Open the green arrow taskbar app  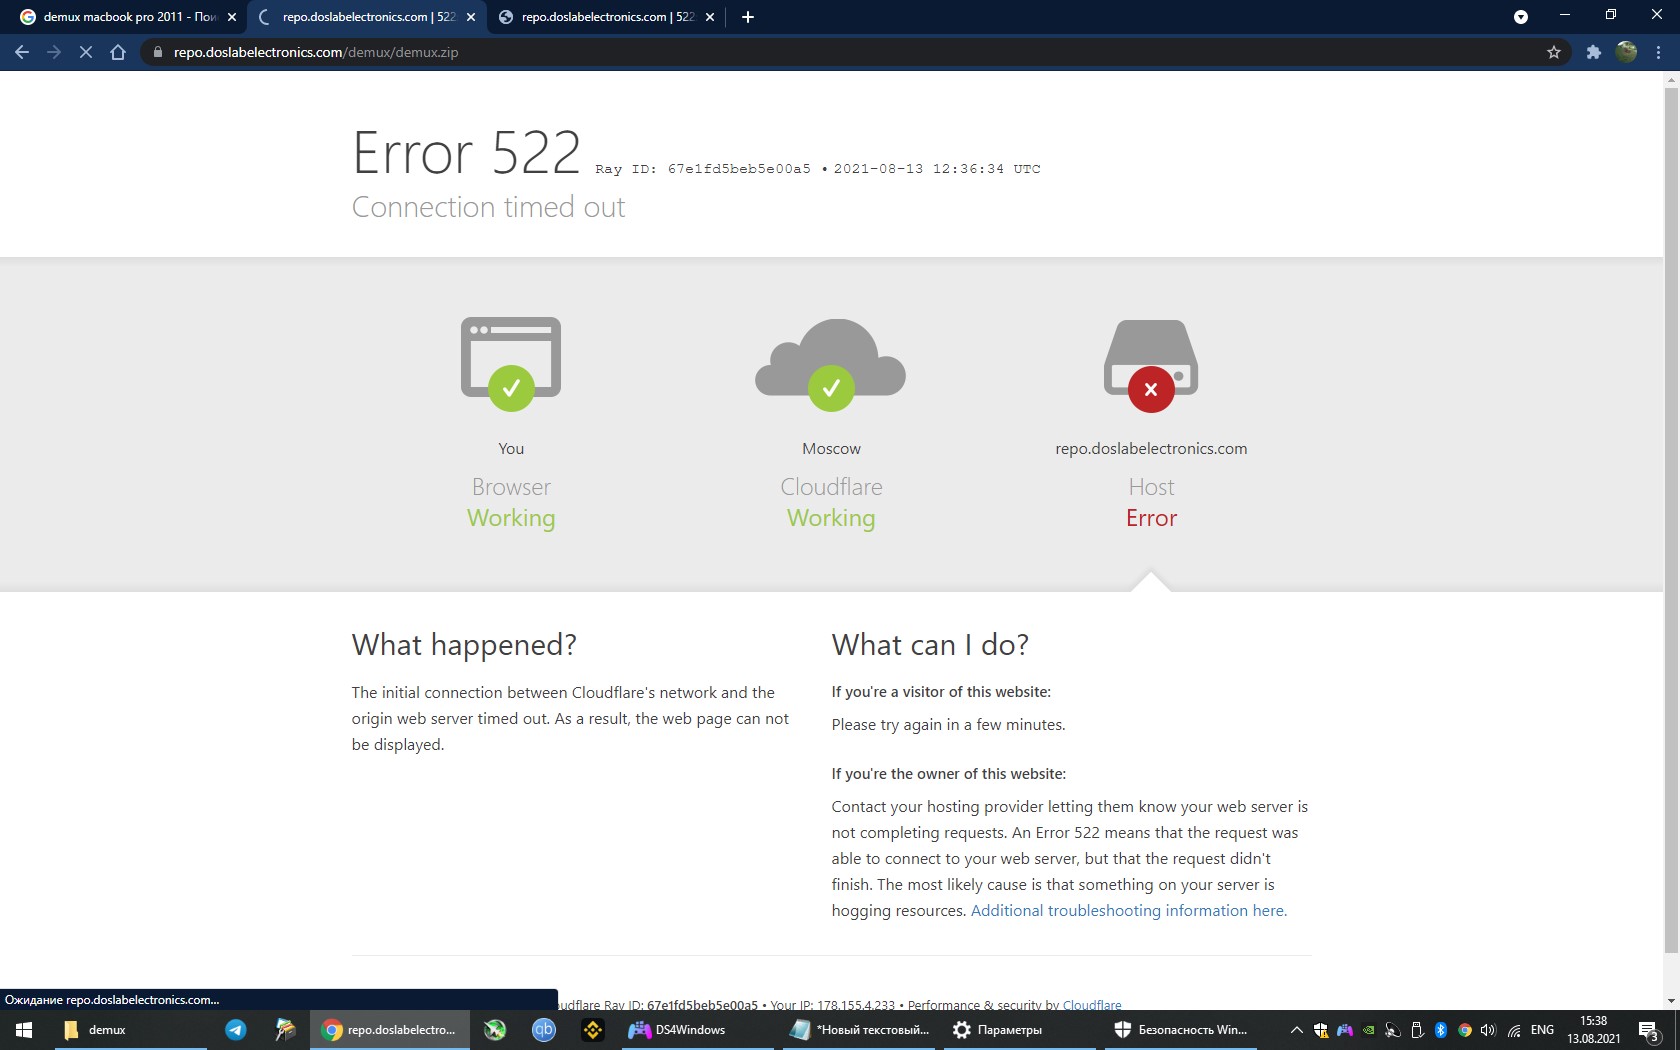tap(495, 1030)
